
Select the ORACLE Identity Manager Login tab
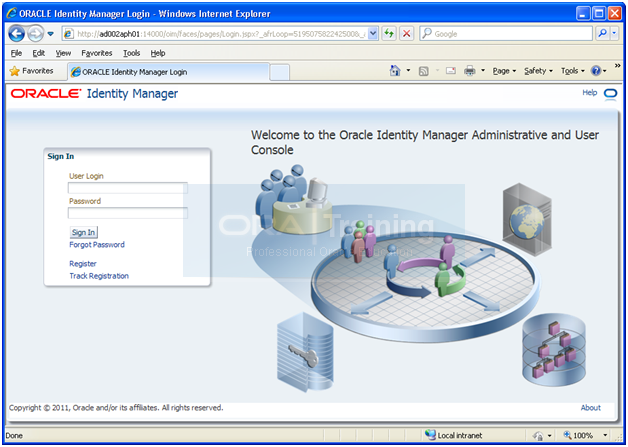(x=168, y=72)
